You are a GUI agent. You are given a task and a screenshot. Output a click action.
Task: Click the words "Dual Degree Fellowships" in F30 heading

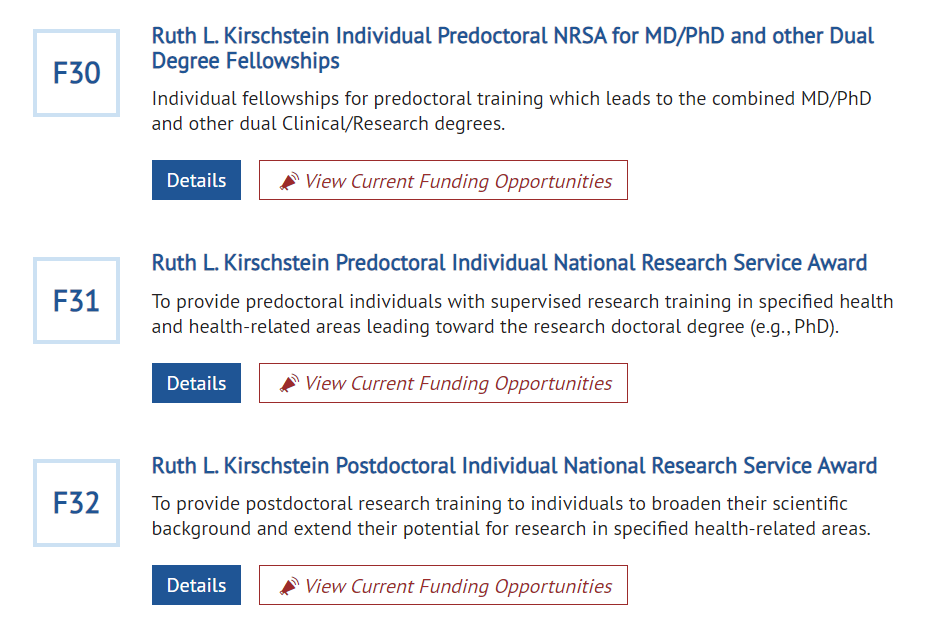(245, 61)
